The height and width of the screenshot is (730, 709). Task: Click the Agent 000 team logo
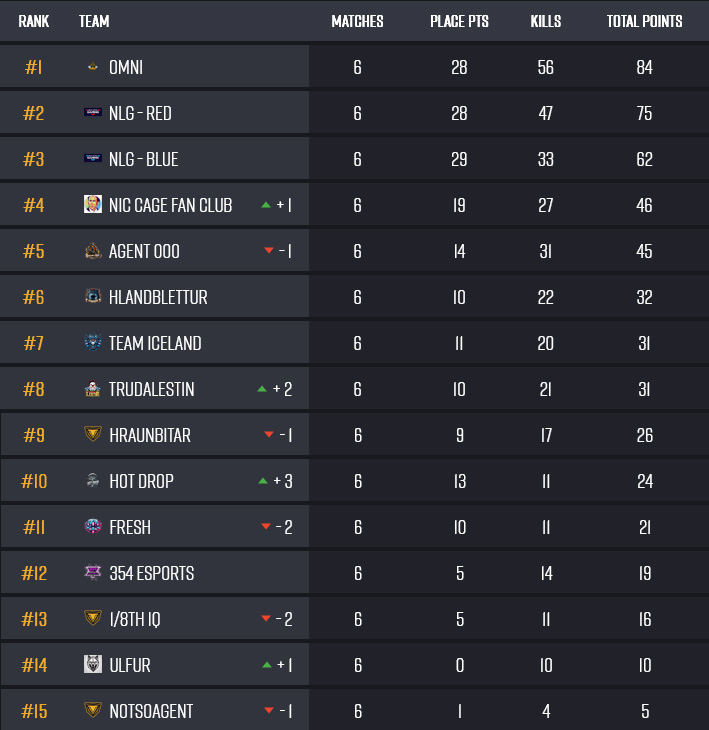pyautogui.click(x=93, y=250)
